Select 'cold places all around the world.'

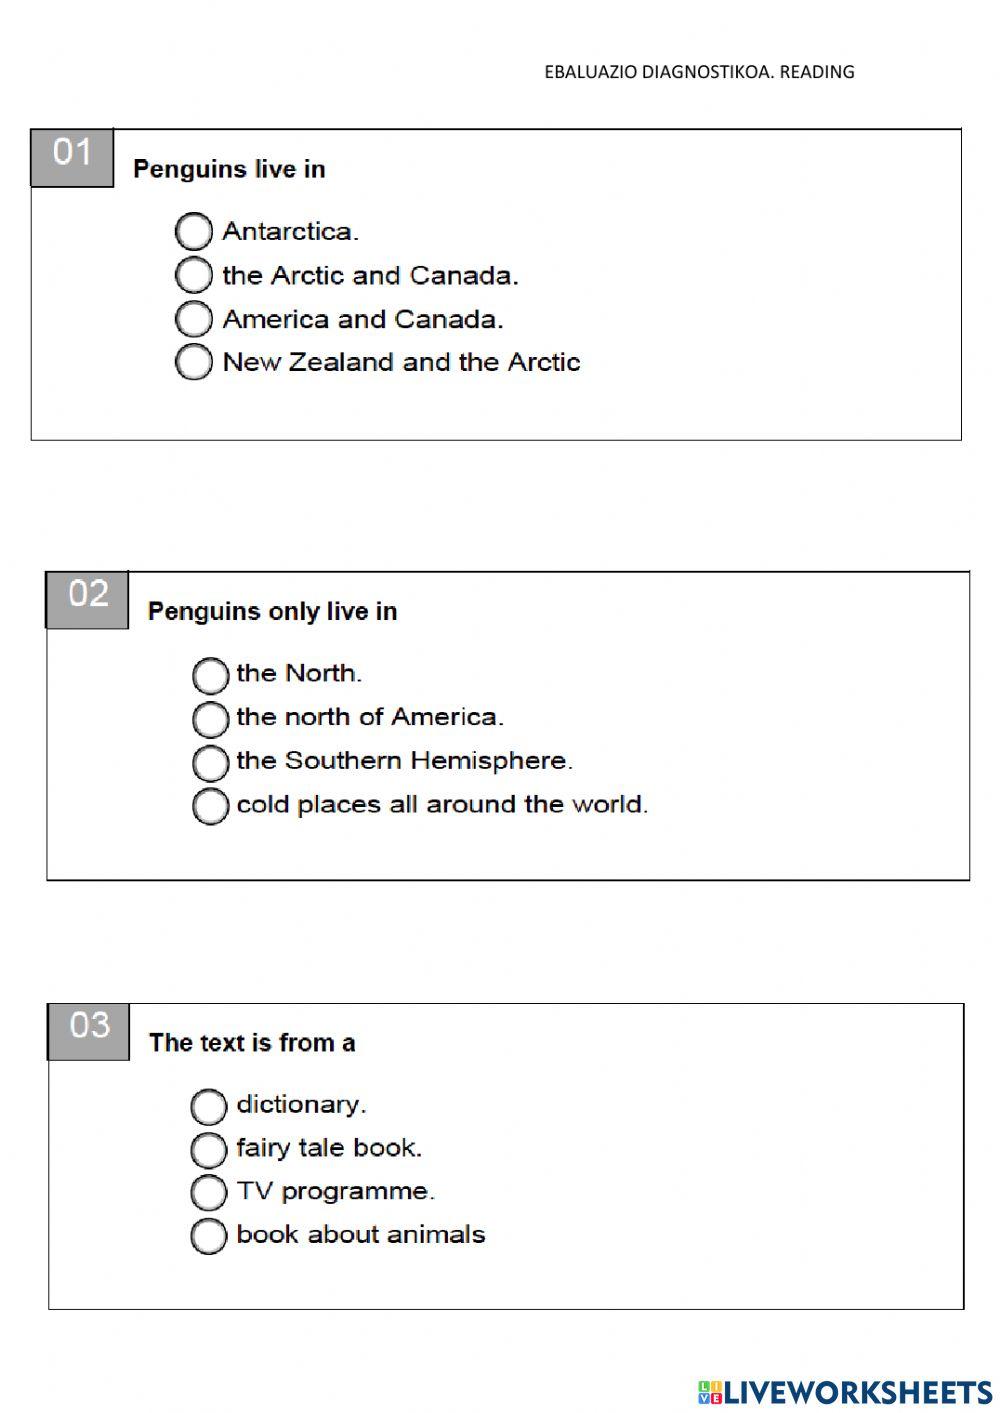coord(210,805)
